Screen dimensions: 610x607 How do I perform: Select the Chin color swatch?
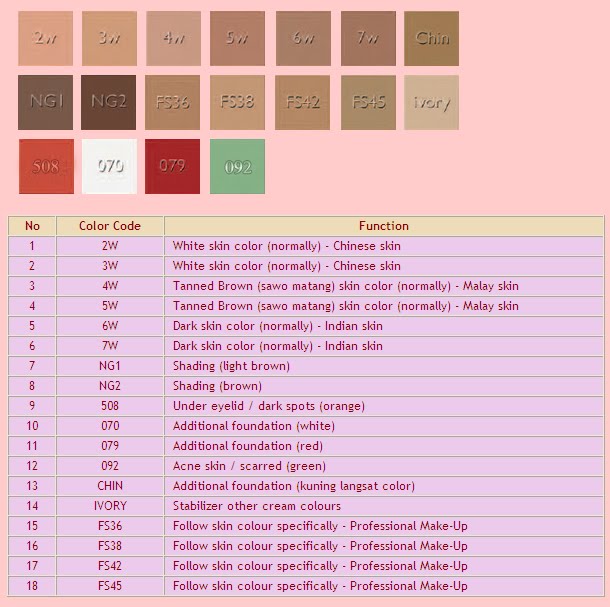[x=431, y=38]
